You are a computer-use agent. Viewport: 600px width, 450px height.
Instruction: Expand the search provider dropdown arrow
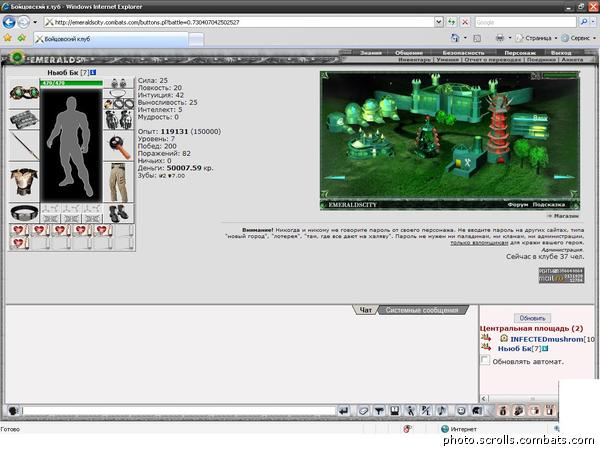(594, 22)
